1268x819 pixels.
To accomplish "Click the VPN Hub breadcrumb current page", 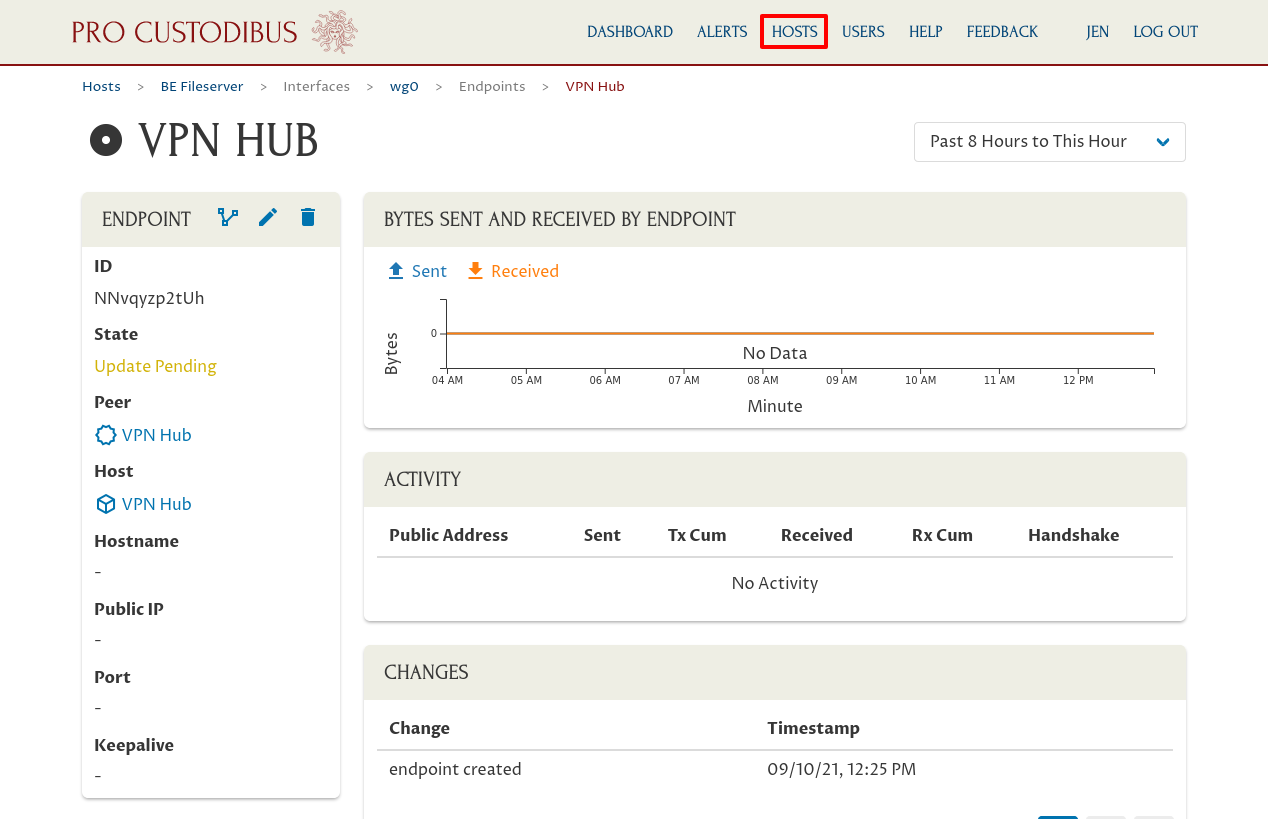I will click(595, 87).
